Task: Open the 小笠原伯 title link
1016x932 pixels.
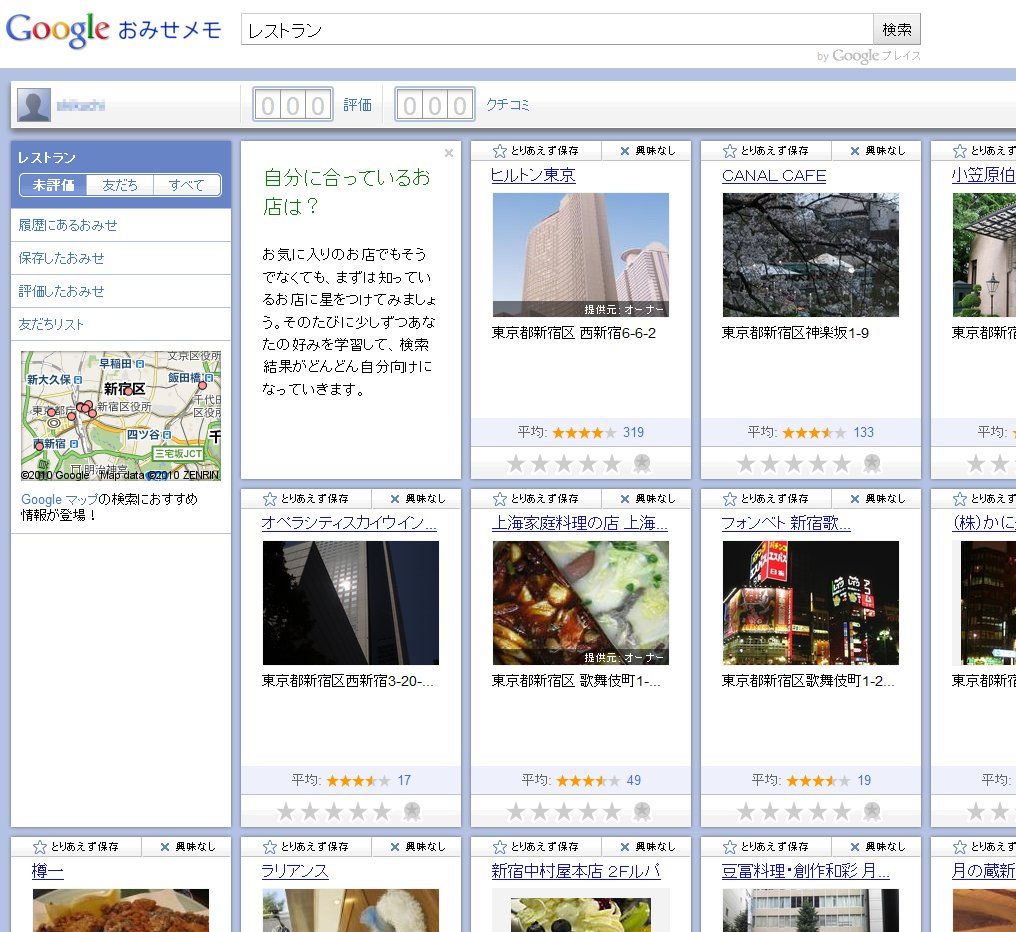Action: (x=983, y=175)
